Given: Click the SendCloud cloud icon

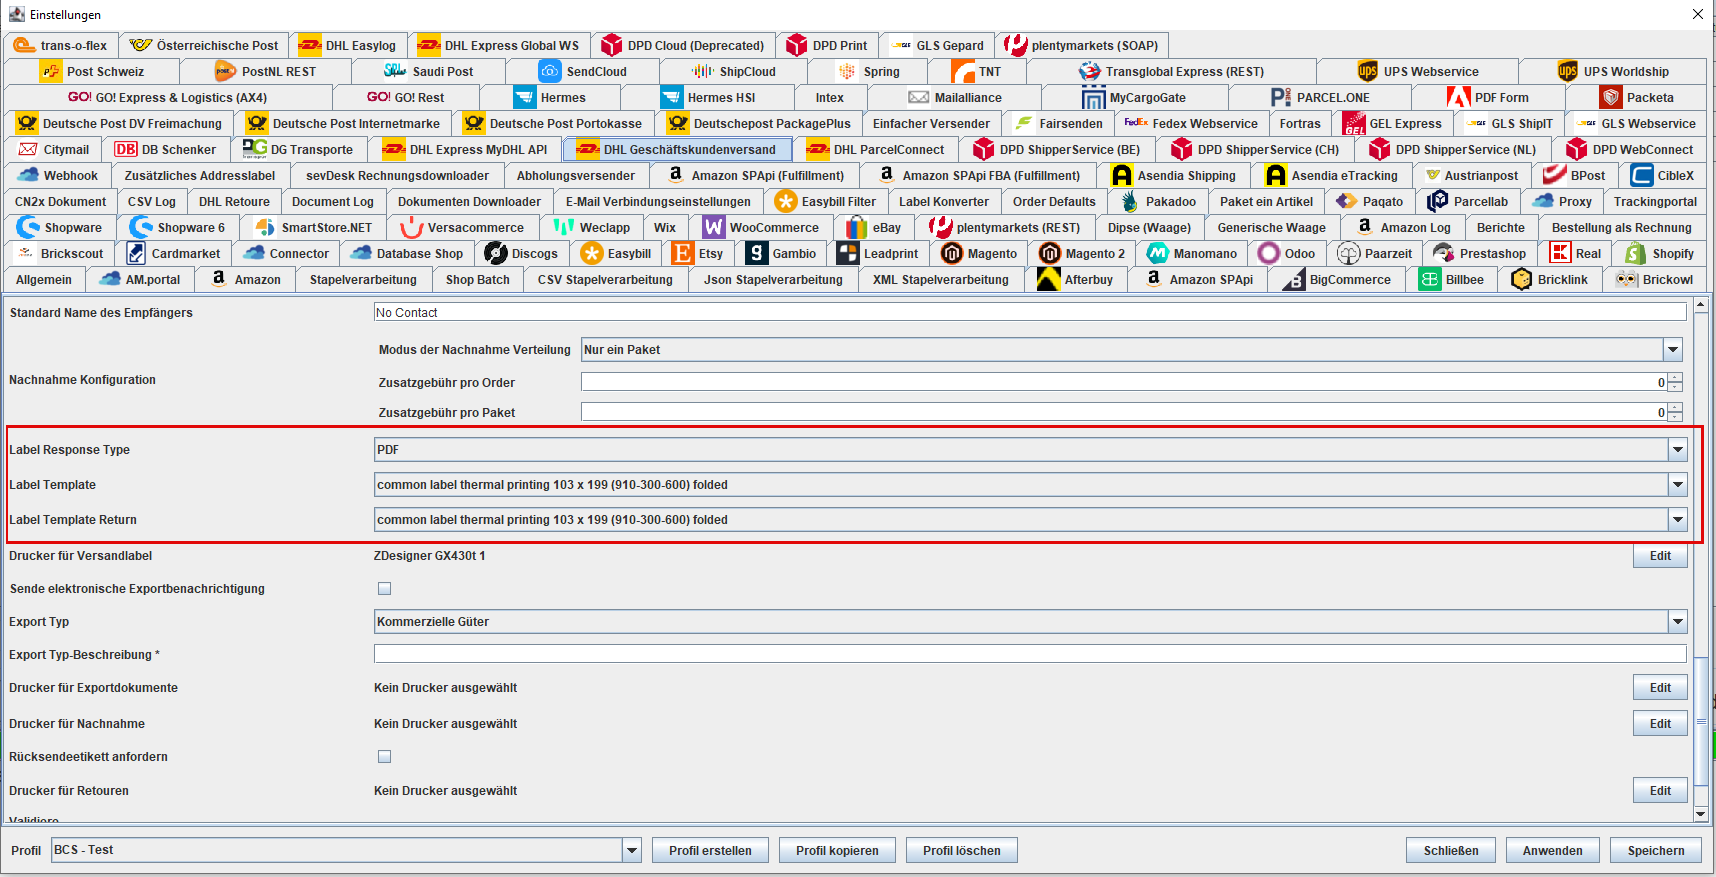Looking at the screenshot, I should 550,71.
